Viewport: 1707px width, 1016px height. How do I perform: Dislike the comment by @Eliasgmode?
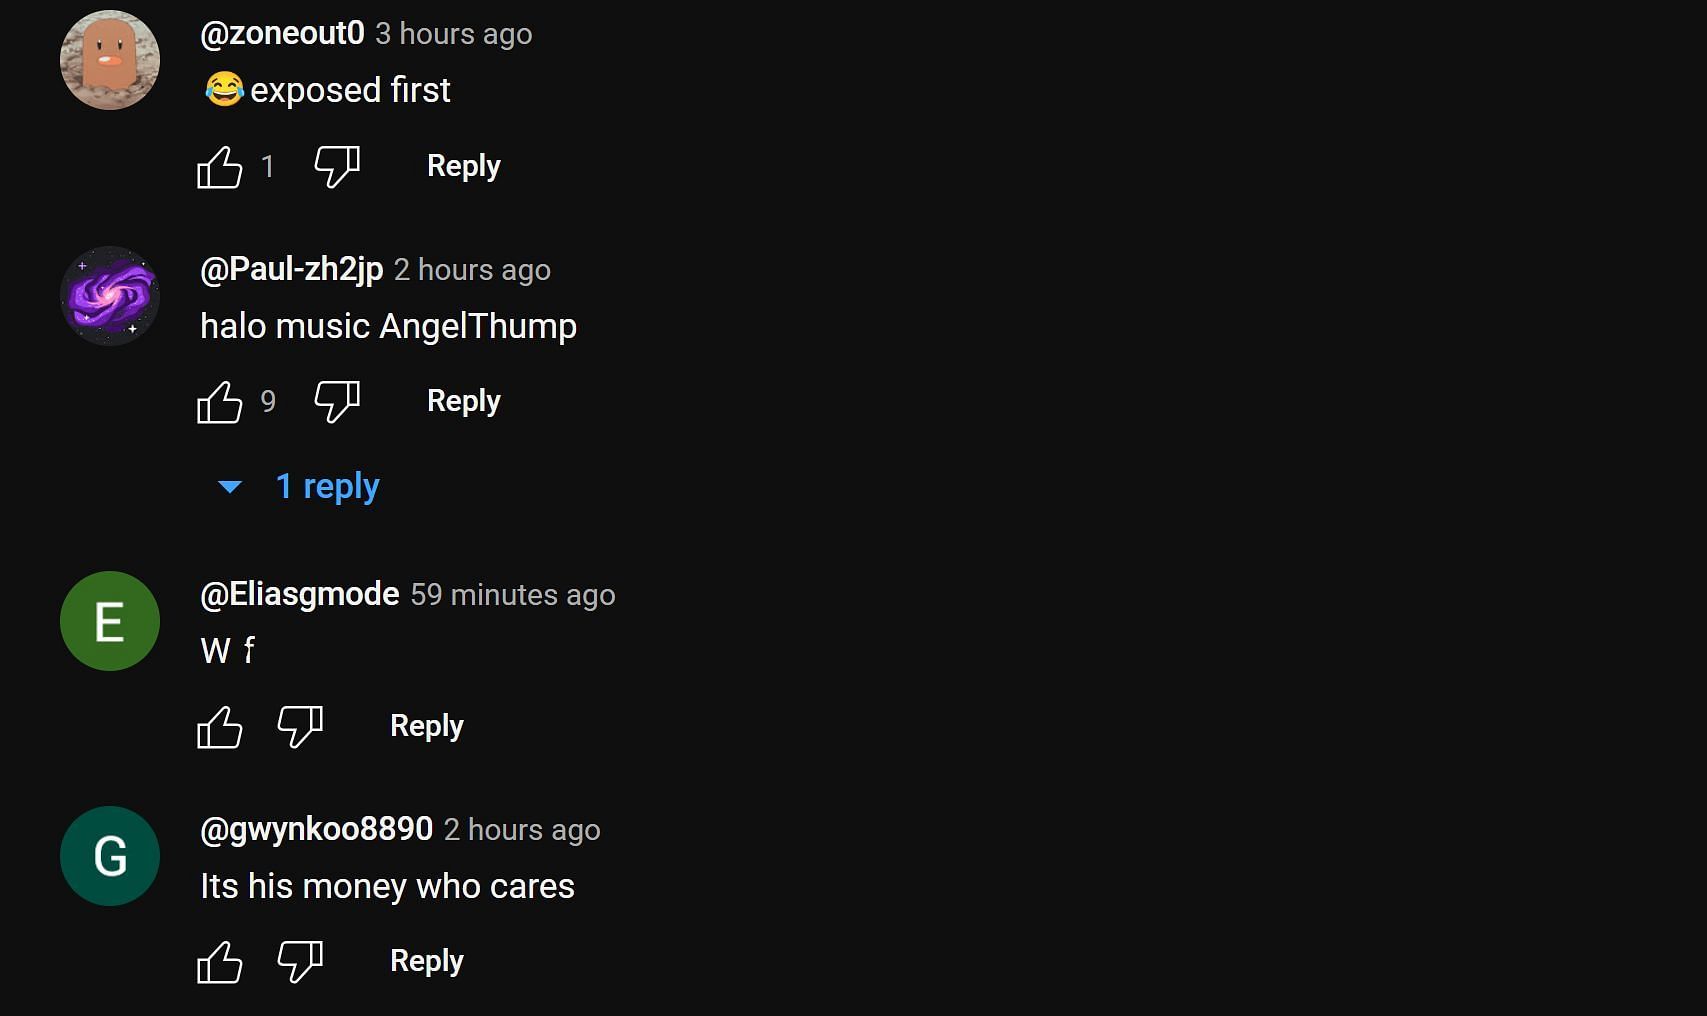(300, 727)
